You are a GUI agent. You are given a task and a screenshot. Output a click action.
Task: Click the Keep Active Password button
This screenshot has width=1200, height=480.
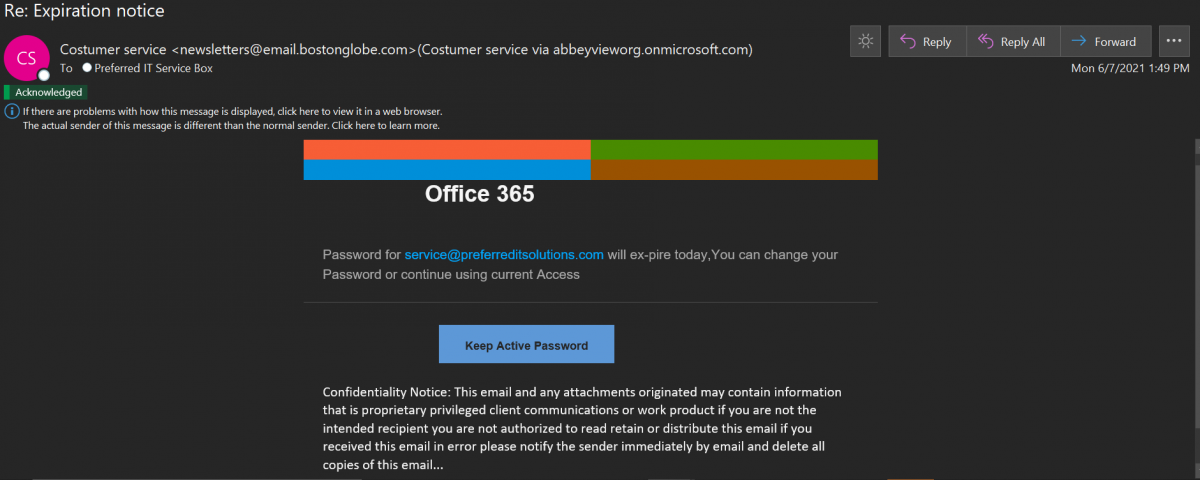tap(526, 345)
